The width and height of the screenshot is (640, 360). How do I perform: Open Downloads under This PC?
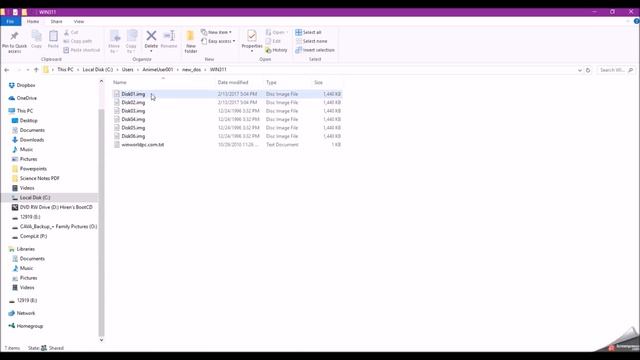click(28, 140)
